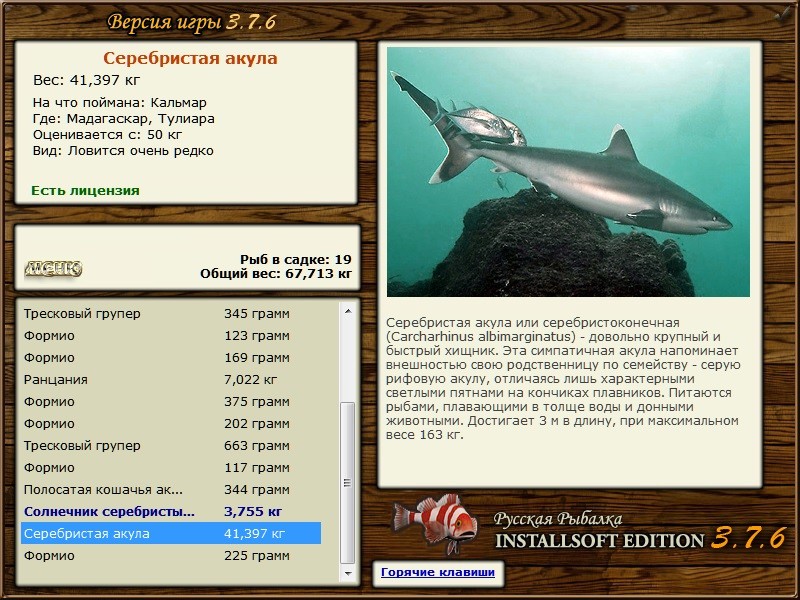Click the Вес: 41,397 кг line
Screen dimensions: 800x600
click(x=86, y=80)
